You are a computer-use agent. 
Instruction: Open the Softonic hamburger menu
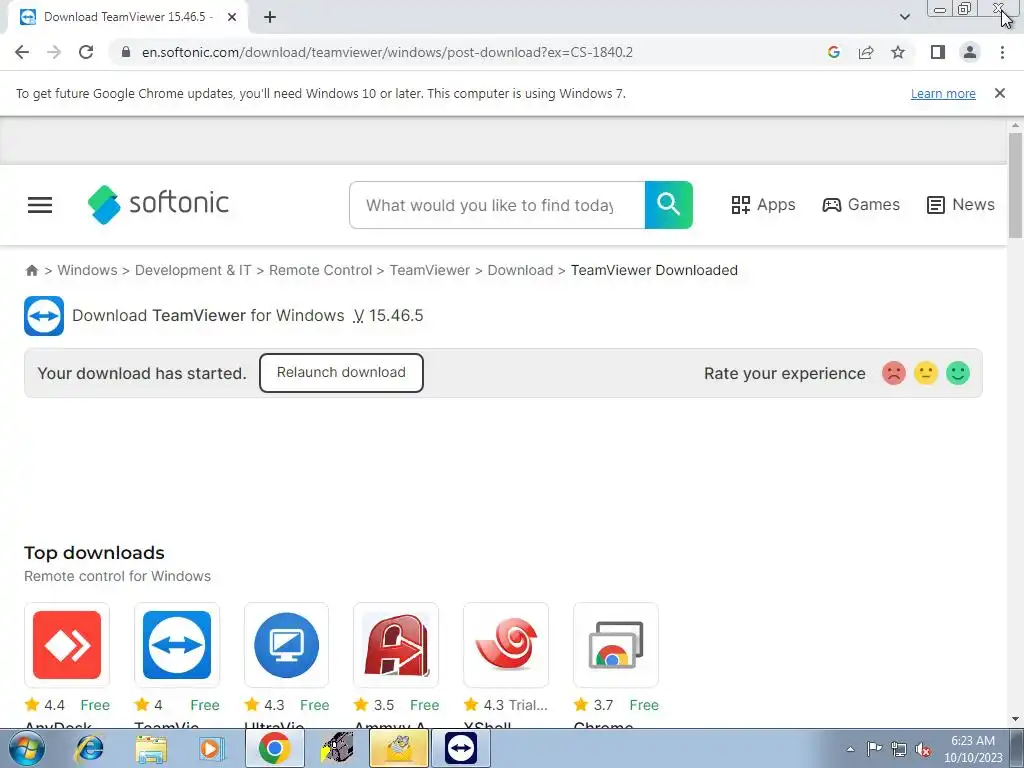pyautogui.click(x=40, y=205)
